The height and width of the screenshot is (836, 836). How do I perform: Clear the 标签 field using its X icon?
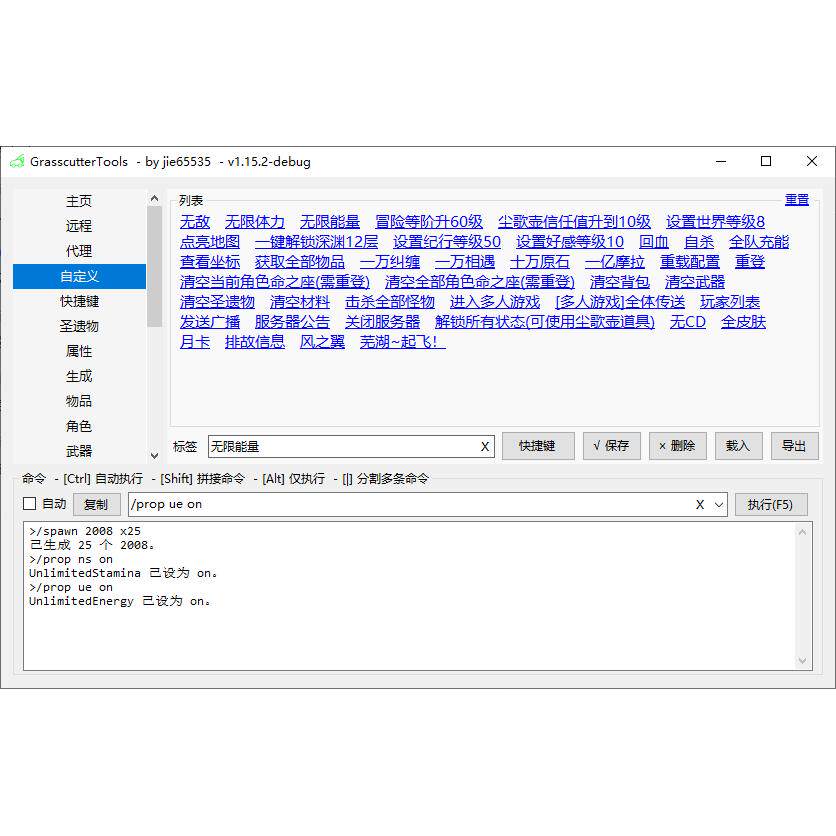(x=485, y=446)
